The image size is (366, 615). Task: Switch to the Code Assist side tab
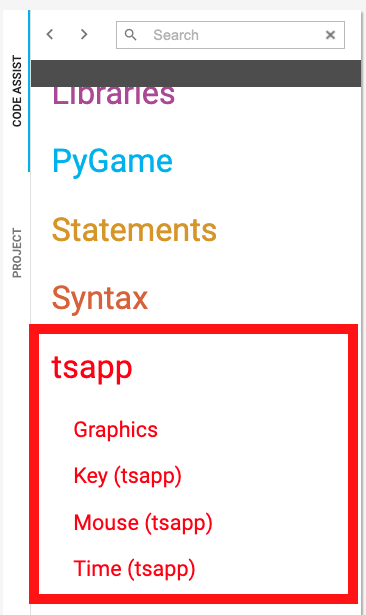pos(17,91)
